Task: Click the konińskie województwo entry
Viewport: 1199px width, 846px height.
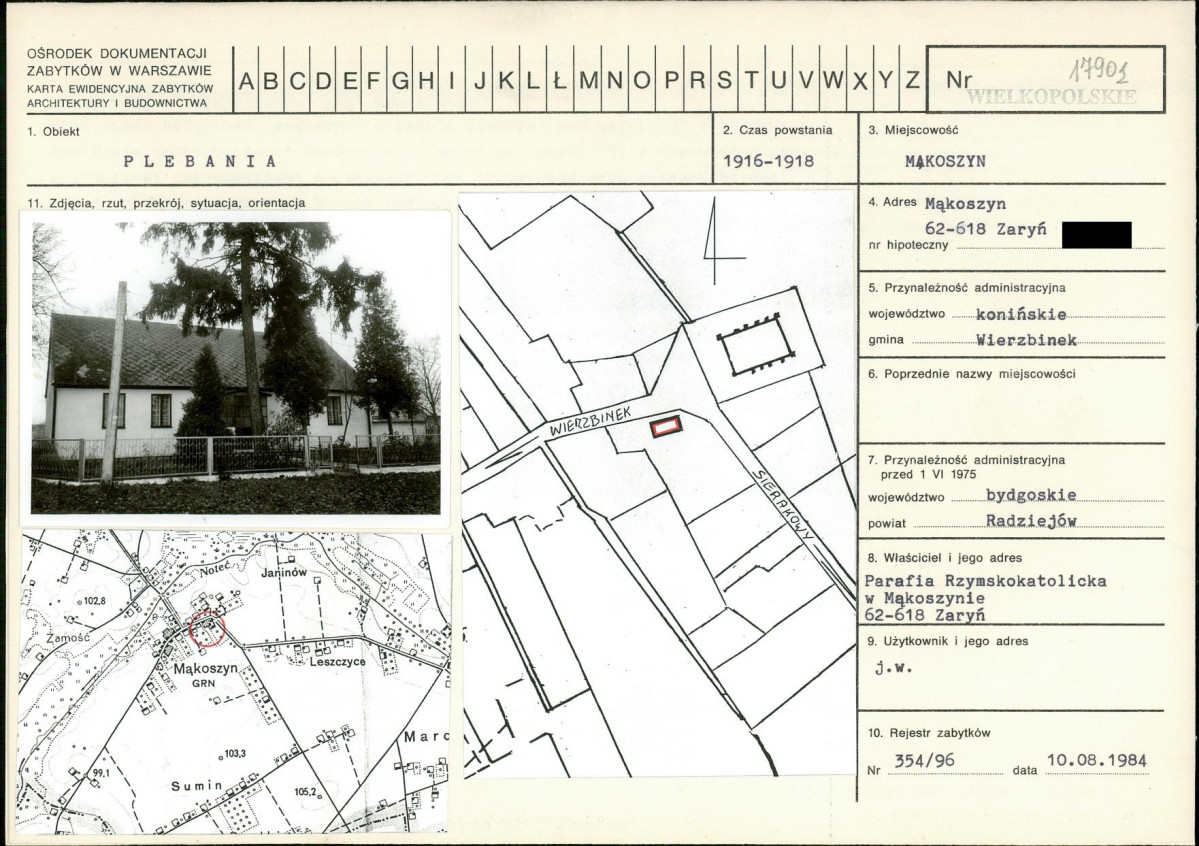Action: 1021,314
